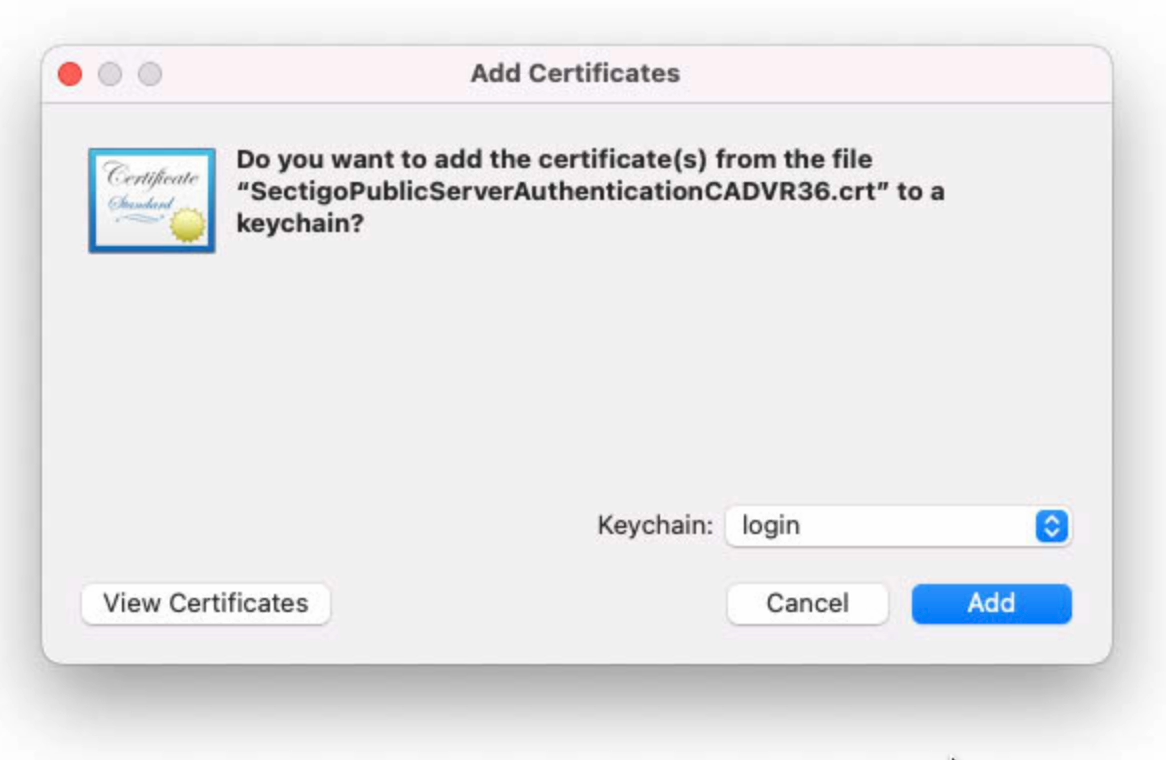Click the gray minimize window button
The width and height of the screenshot is (1166, 760).
pos(110,74)
